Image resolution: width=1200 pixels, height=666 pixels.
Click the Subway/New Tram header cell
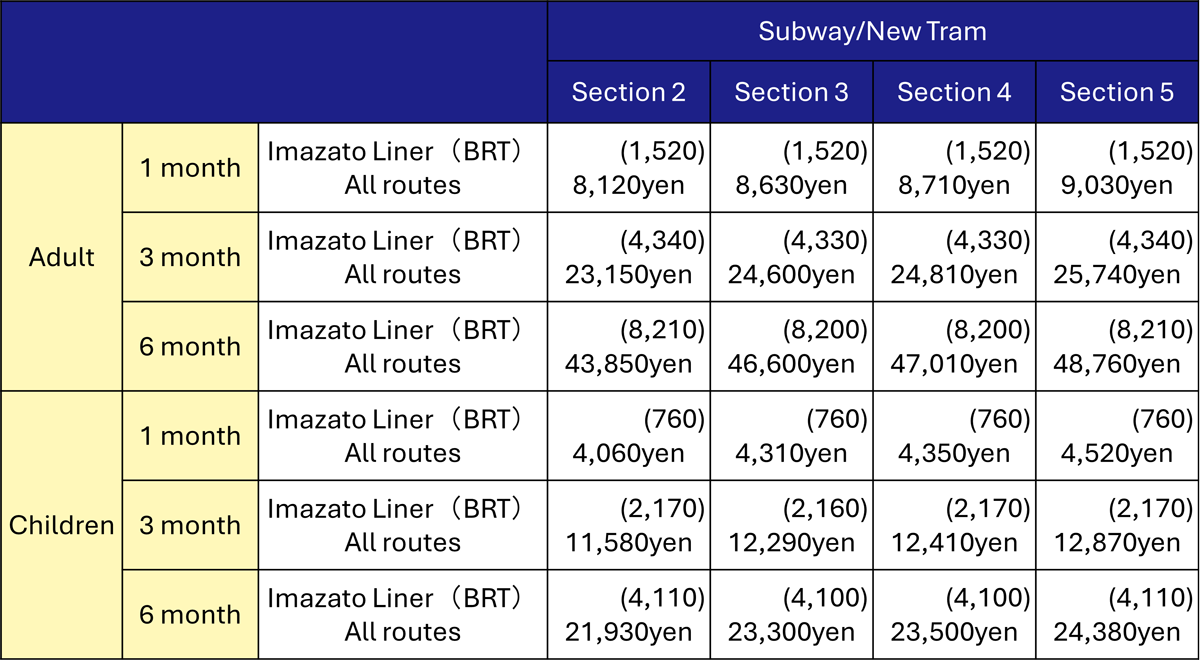873,31
